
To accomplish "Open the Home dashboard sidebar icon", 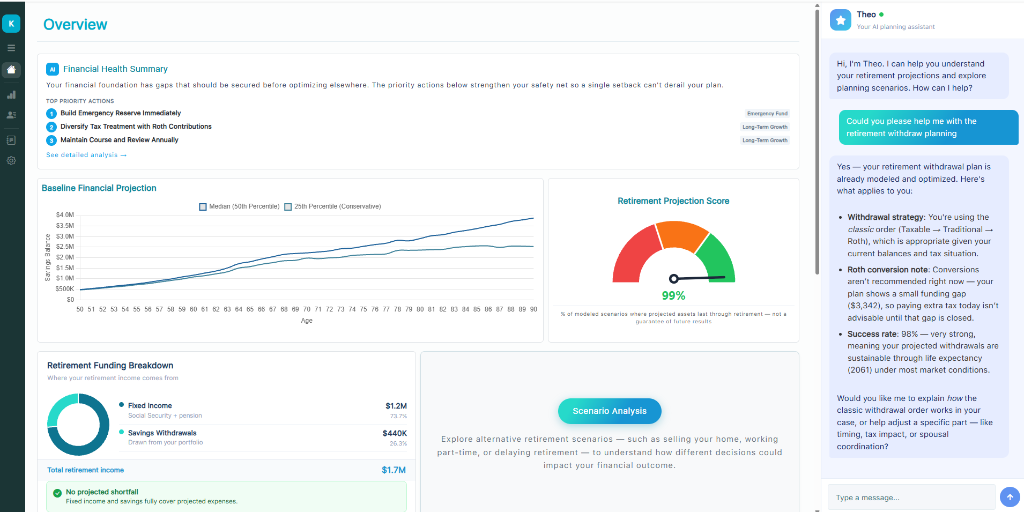I will click(x=11, y=70).
